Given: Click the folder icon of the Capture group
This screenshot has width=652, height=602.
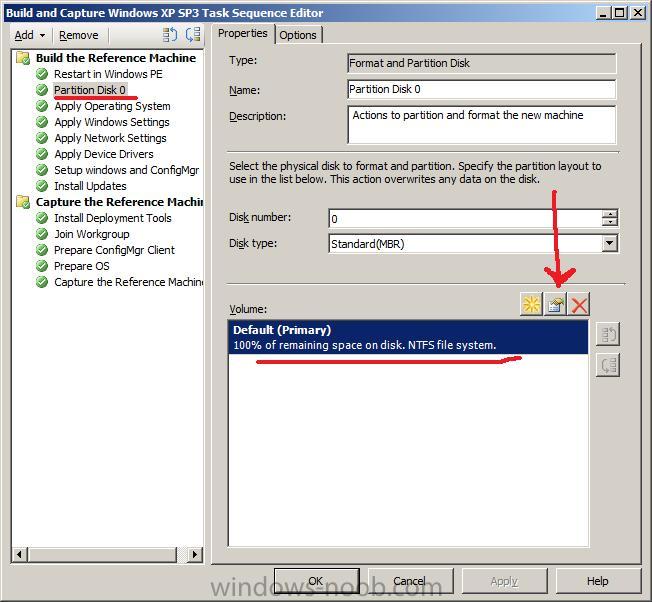Looking at the screenshot, I should [23, 202].
